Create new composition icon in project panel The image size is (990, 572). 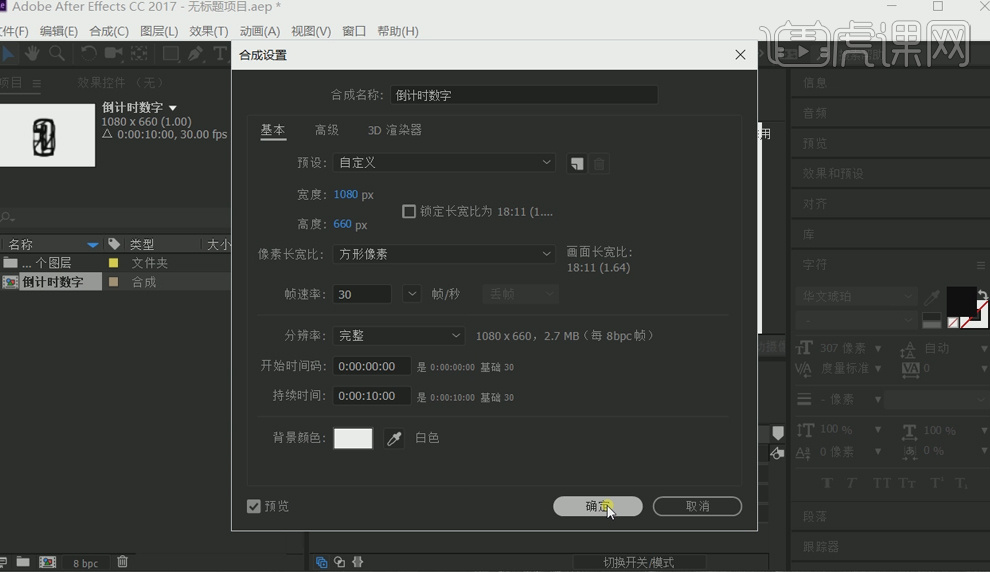(x=47, y=561)
